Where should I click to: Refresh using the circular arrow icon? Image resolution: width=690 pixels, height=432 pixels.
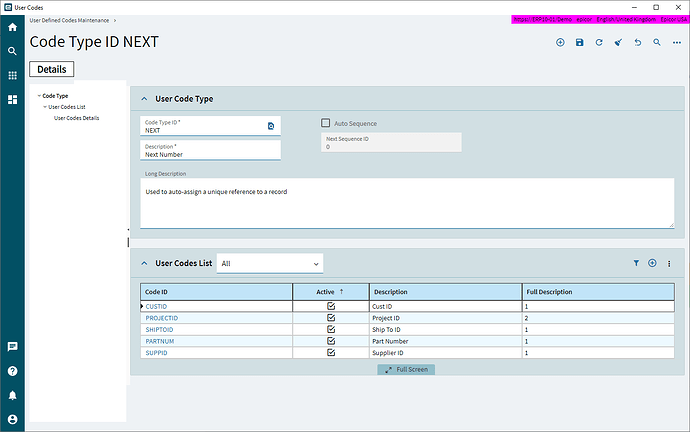point(599,42)
